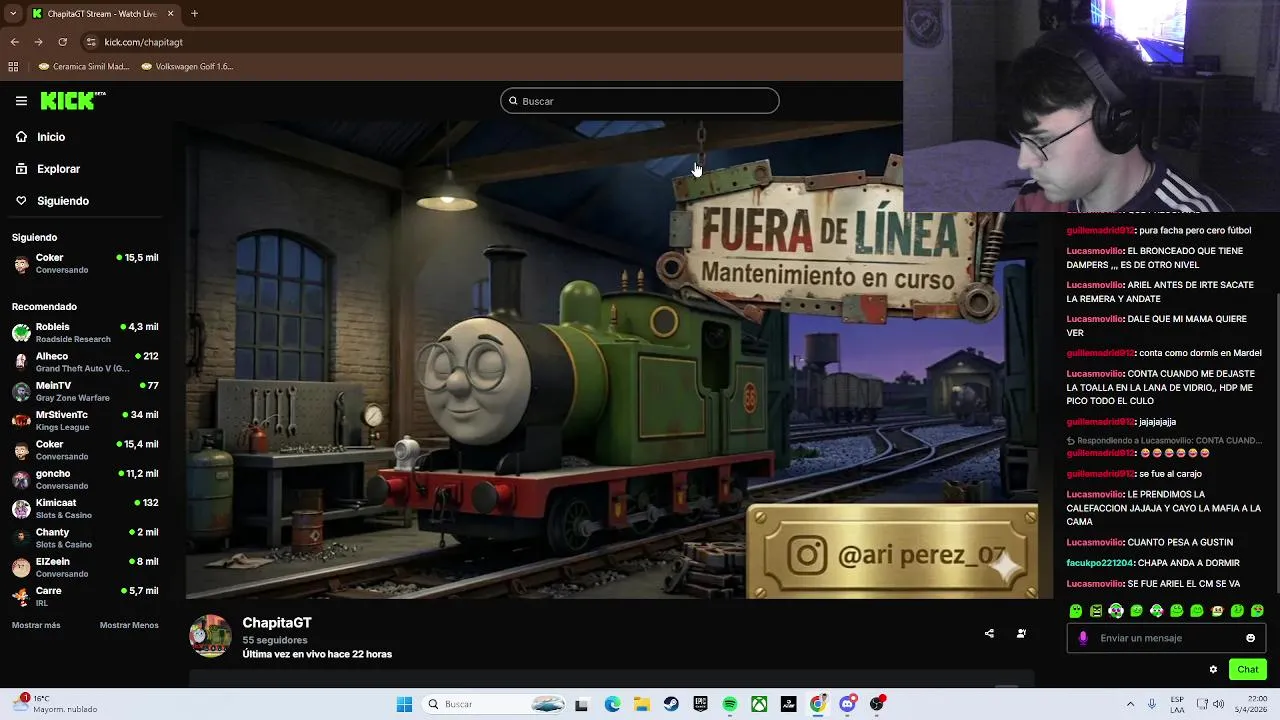Screen dimensions: 1280x720
Task: Open File Explorer from taskbar
Action: point(642,704)
